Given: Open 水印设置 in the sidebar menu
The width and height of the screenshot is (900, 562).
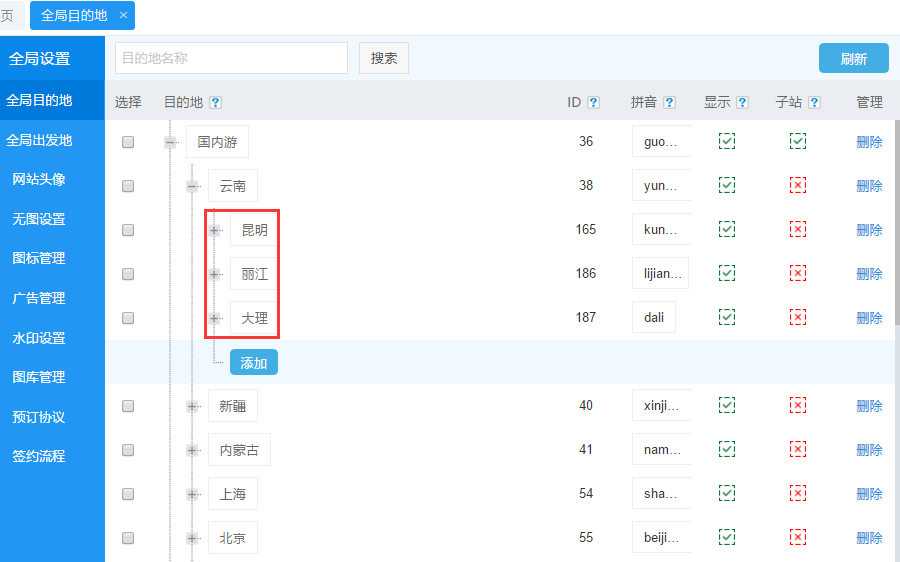Looking at the screenshot, I should click(39, 338).
